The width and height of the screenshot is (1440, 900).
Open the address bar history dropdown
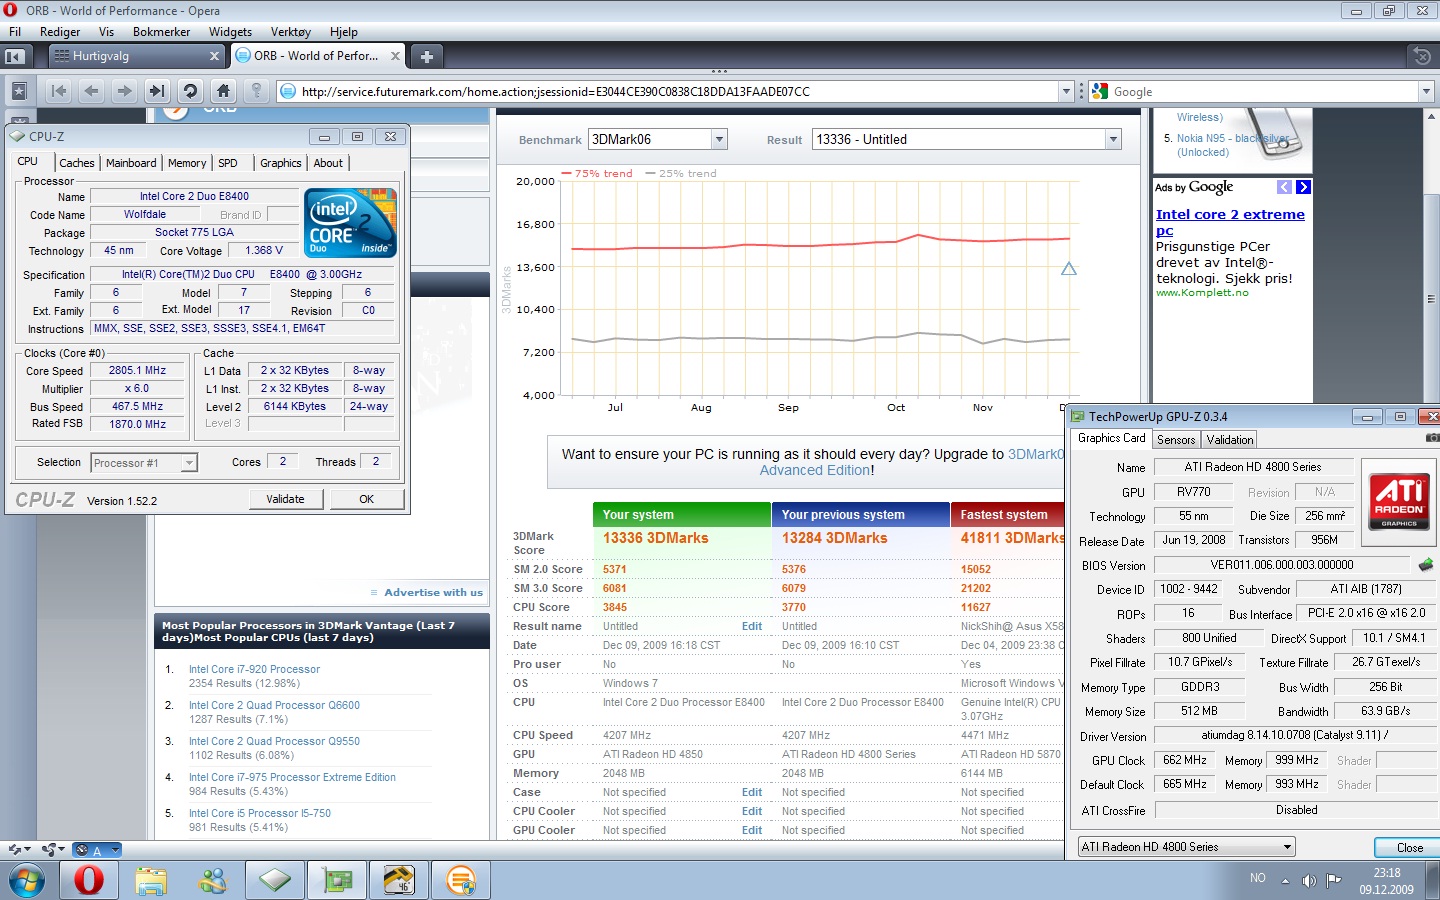click(1065, 92)
